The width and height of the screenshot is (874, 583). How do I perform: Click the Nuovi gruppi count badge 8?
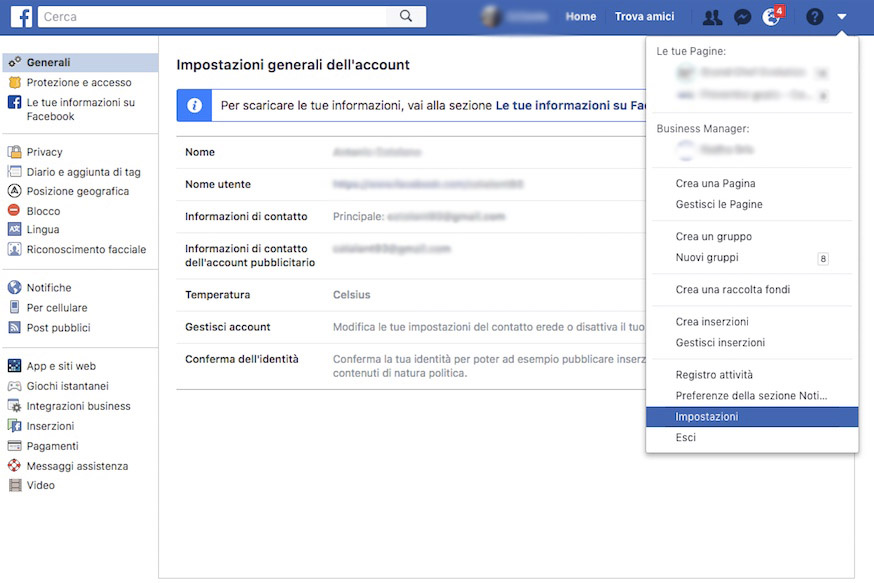point(823,259)
